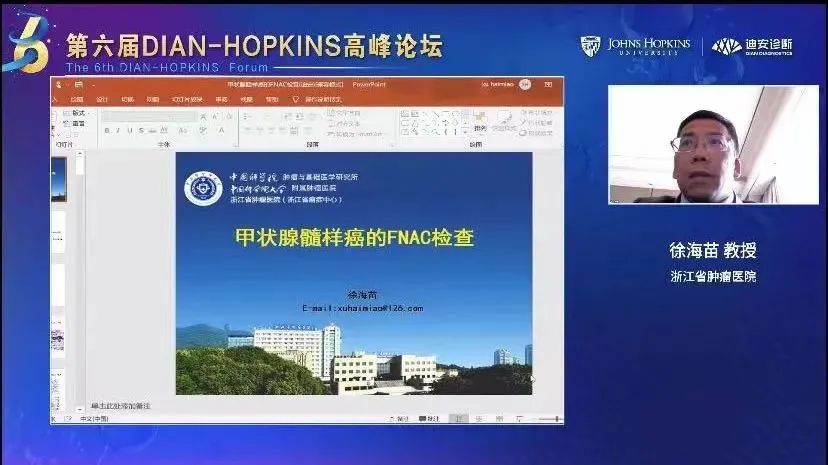Click the email address link on slide

[362, 309]
